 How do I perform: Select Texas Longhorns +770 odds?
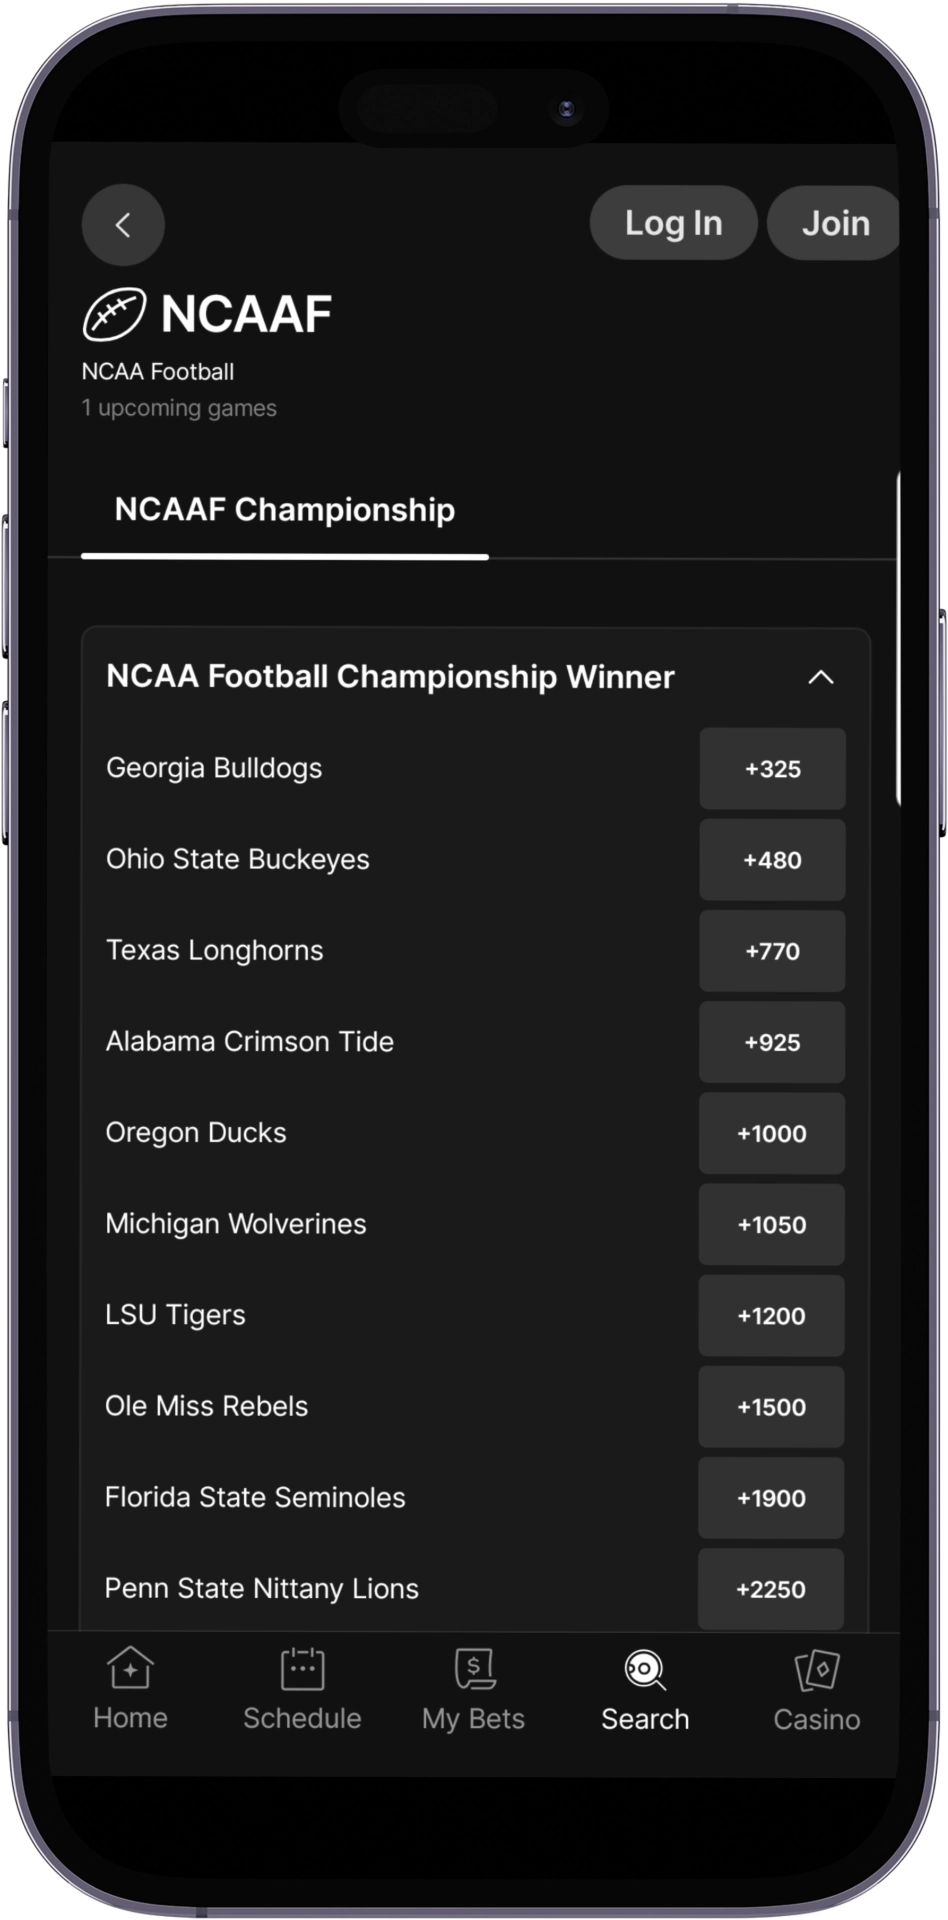[x=772, y=951]
